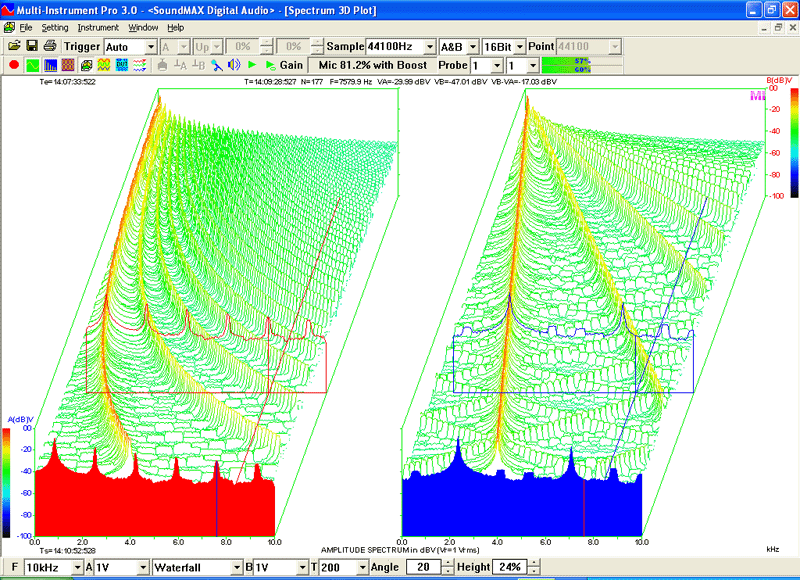The width and height of the screenshot is (800, 580).
Task: Click the microphone input icon
Action: 217,65
